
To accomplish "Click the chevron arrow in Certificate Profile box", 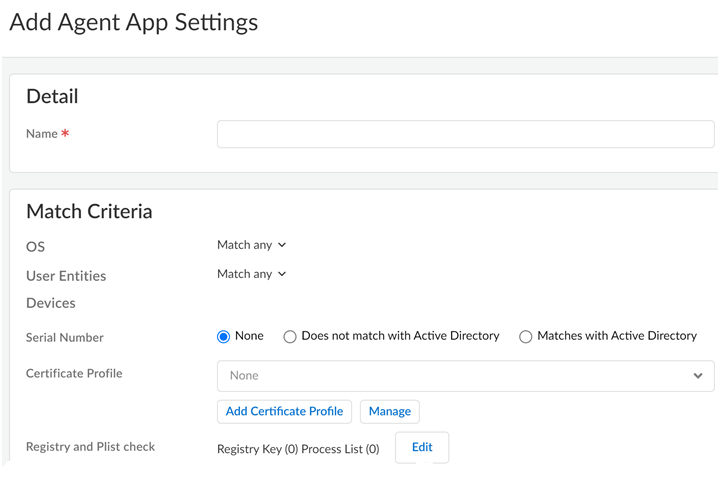I will point(698,376).
